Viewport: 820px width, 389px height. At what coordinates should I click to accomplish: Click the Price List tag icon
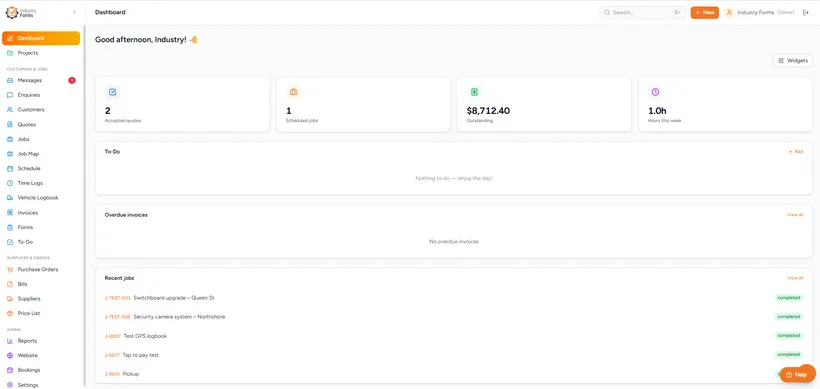[x=10, y=314]
